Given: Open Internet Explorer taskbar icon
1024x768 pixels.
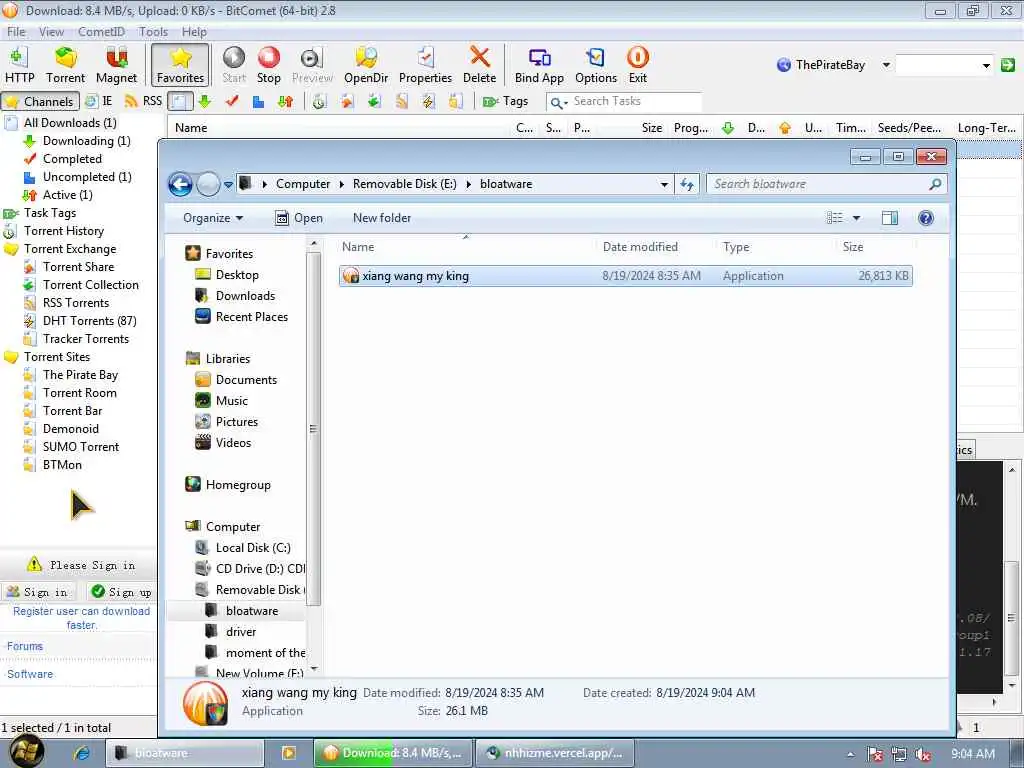Looking at the screenshot, I should tap(82, 753).
